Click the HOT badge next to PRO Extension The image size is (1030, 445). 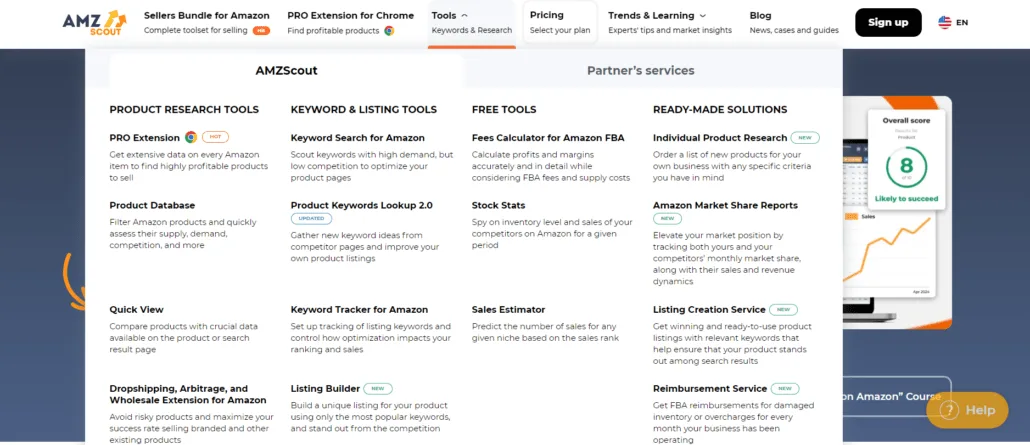[215, 137]
